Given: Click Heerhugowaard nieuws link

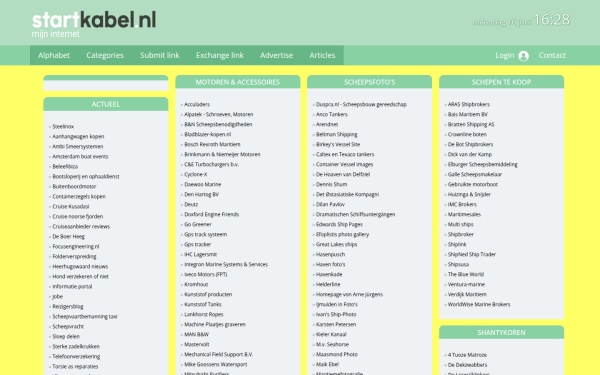Looking at the screenshot, I should click(80, 266).
